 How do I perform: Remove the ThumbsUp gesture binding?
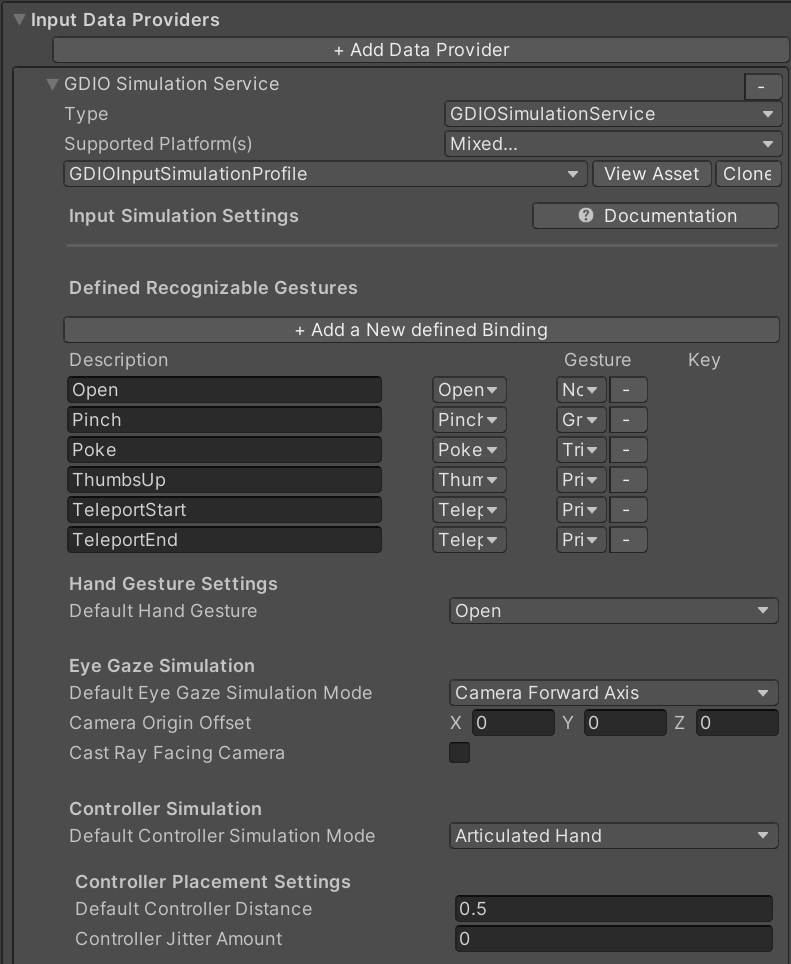[628, 480]
